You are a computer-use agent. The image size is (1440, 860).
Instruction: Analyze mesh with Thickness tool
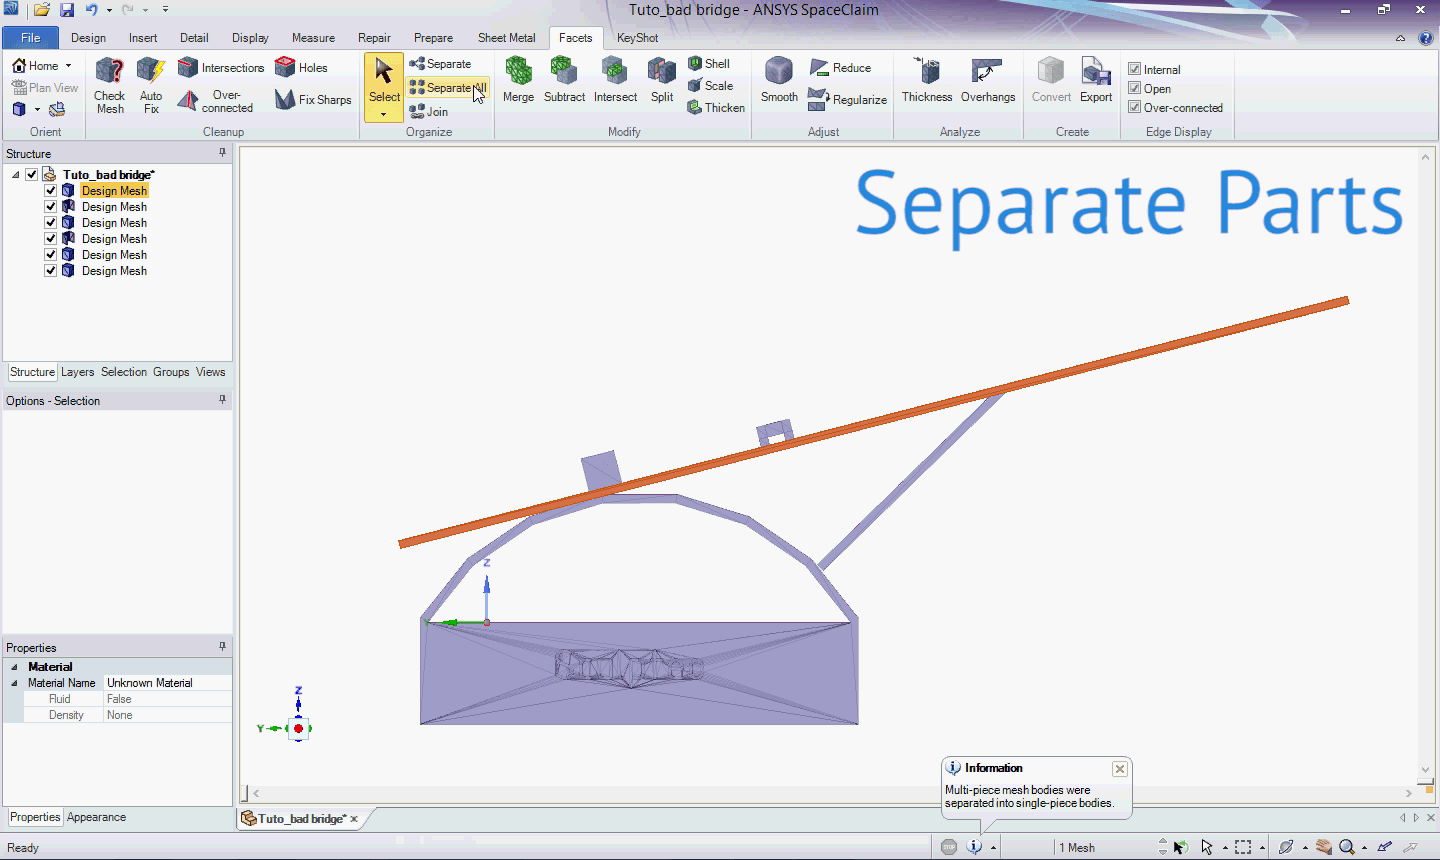(927, 80)
